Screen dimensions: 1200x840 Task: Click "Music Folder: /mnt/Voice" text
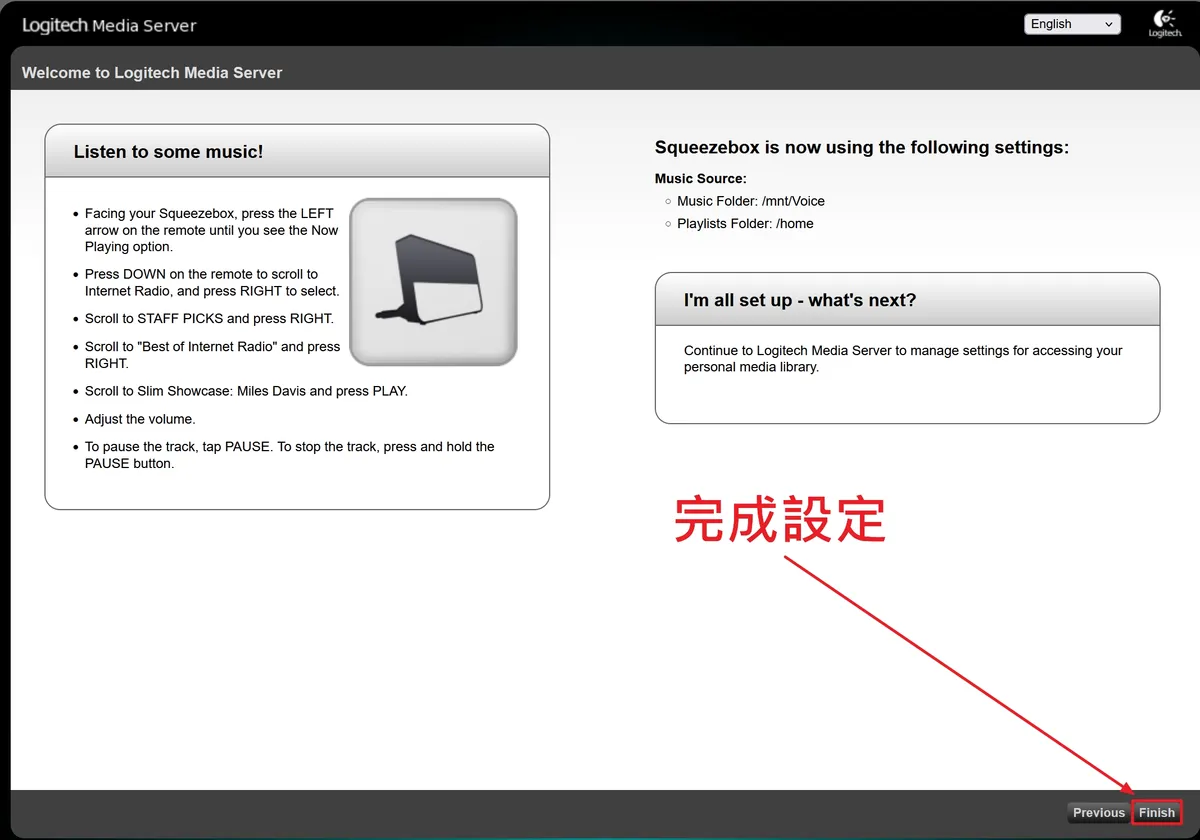coord(751,201)
